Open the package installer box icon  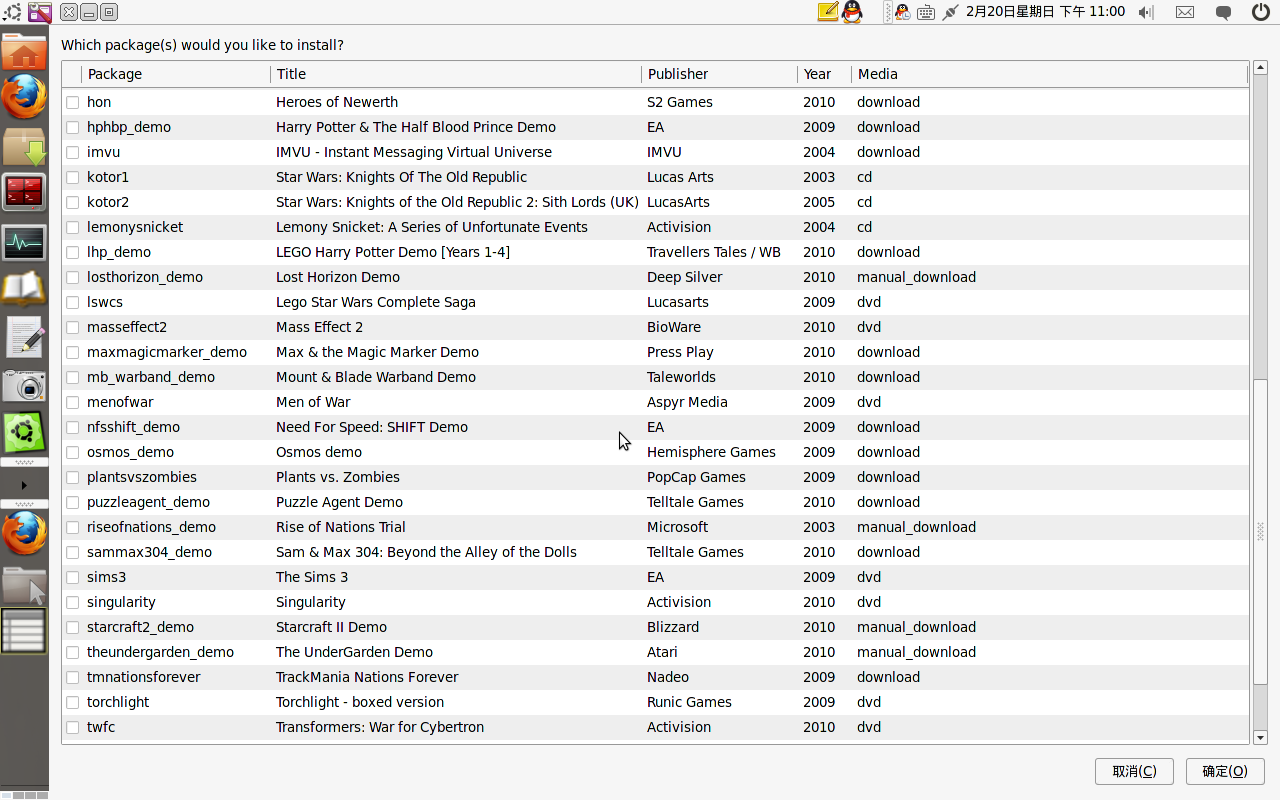(x=24, y=146)
